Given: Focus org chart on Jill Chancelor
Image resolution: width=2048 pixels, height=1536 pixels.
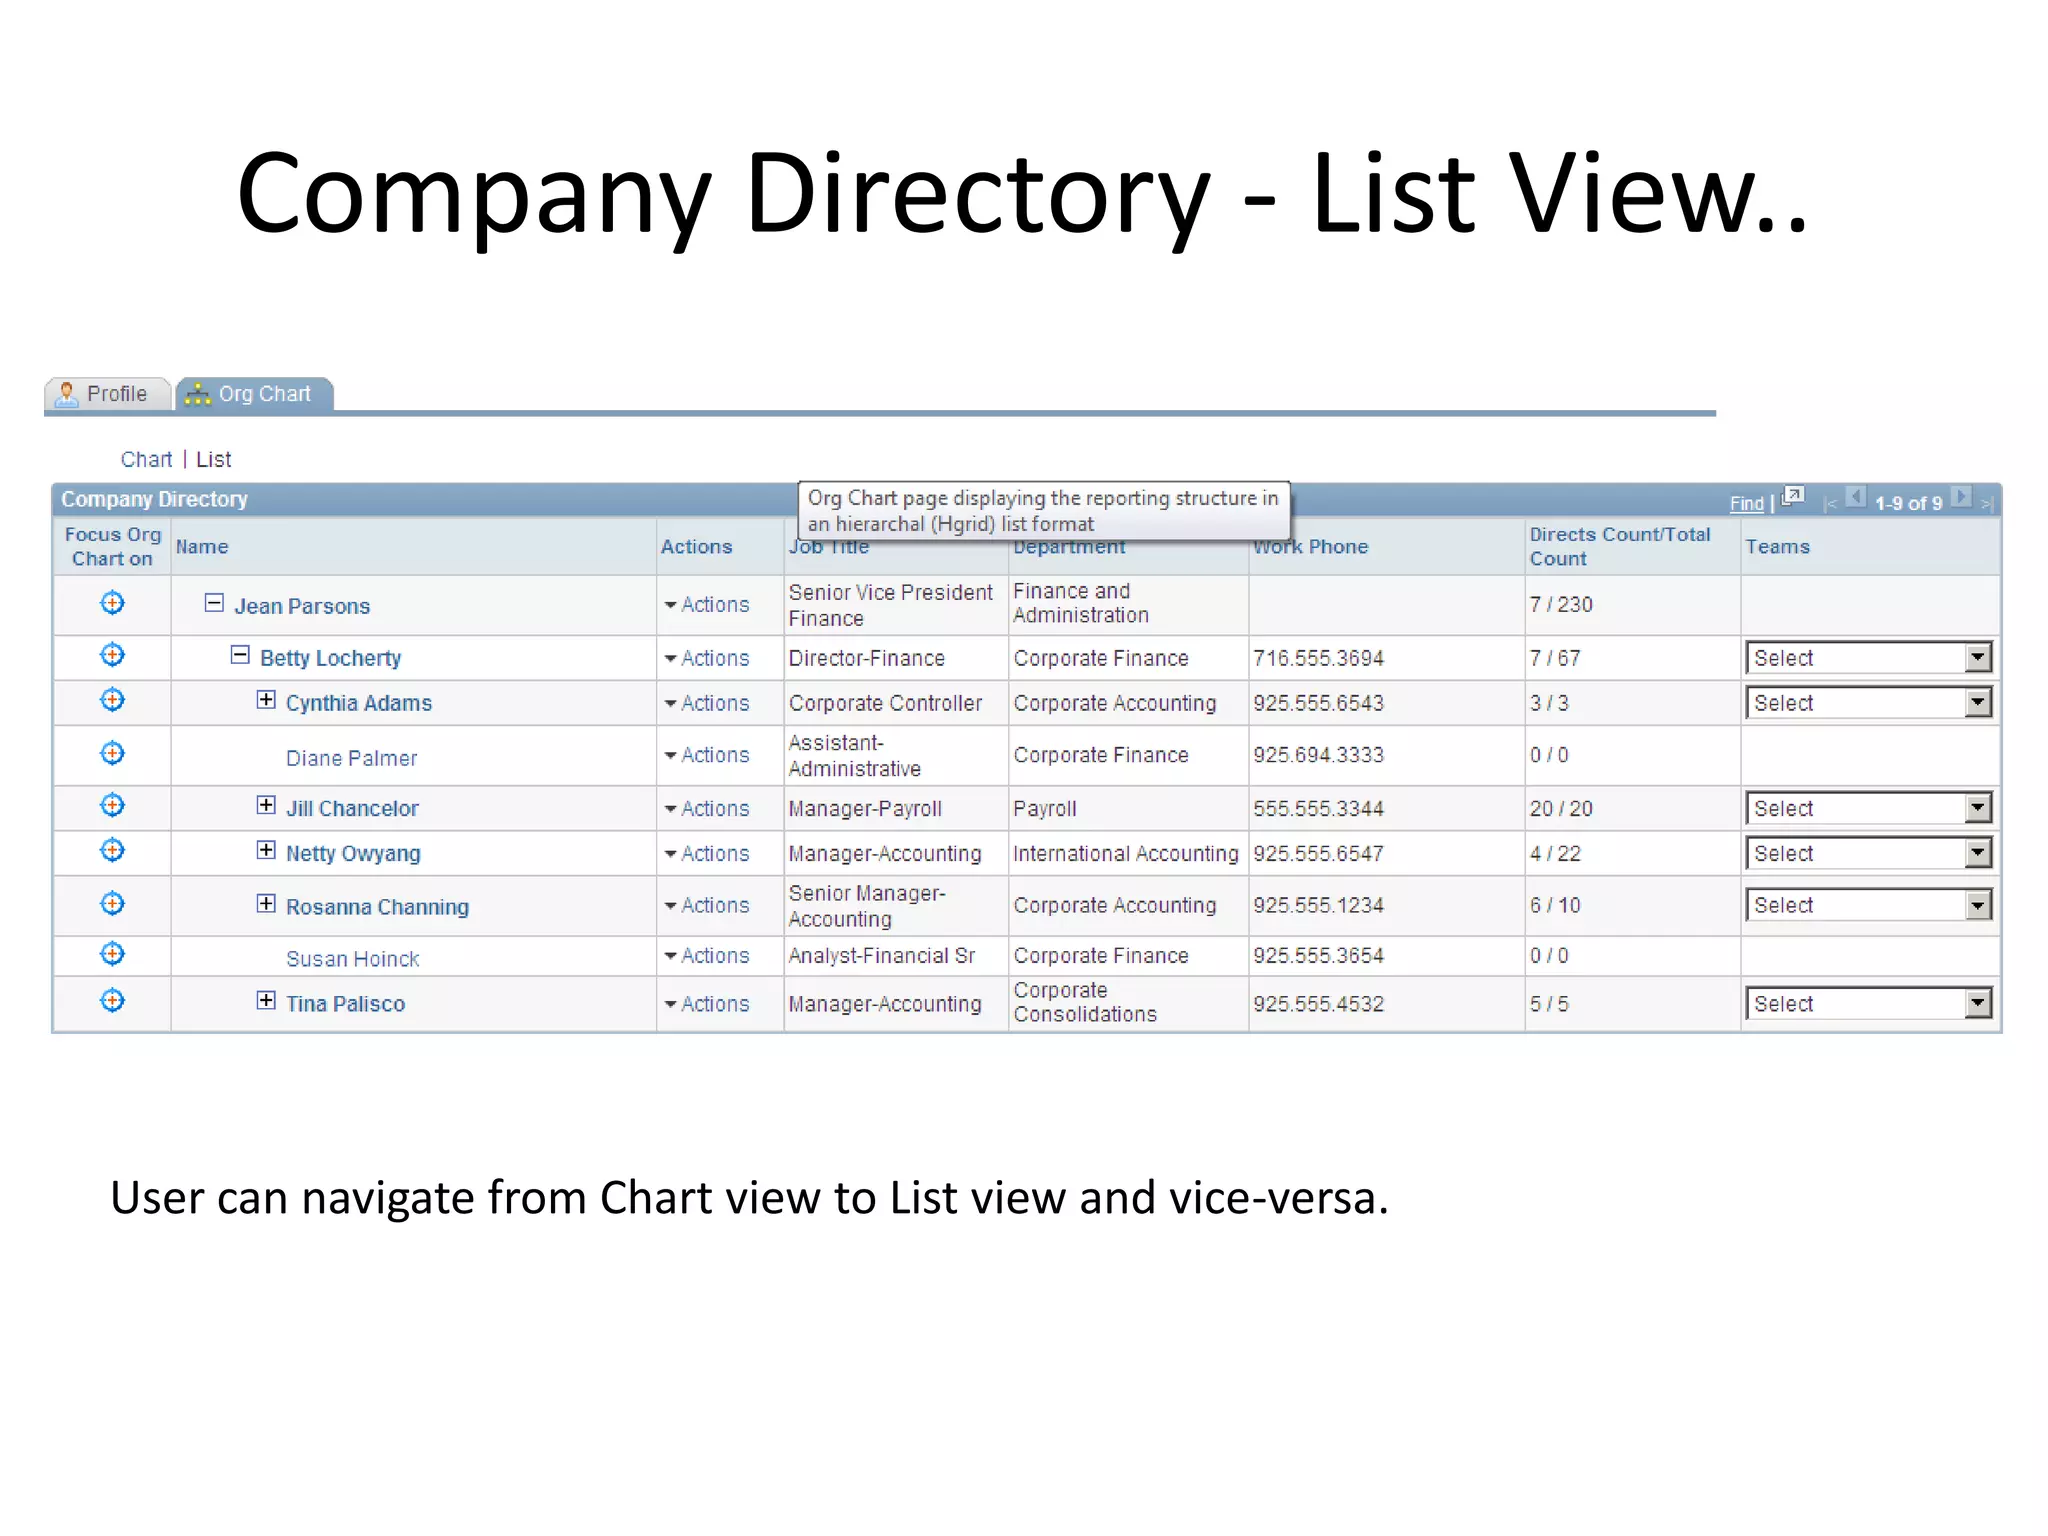Looking at the screenshot, I should (x=112, y=805).
